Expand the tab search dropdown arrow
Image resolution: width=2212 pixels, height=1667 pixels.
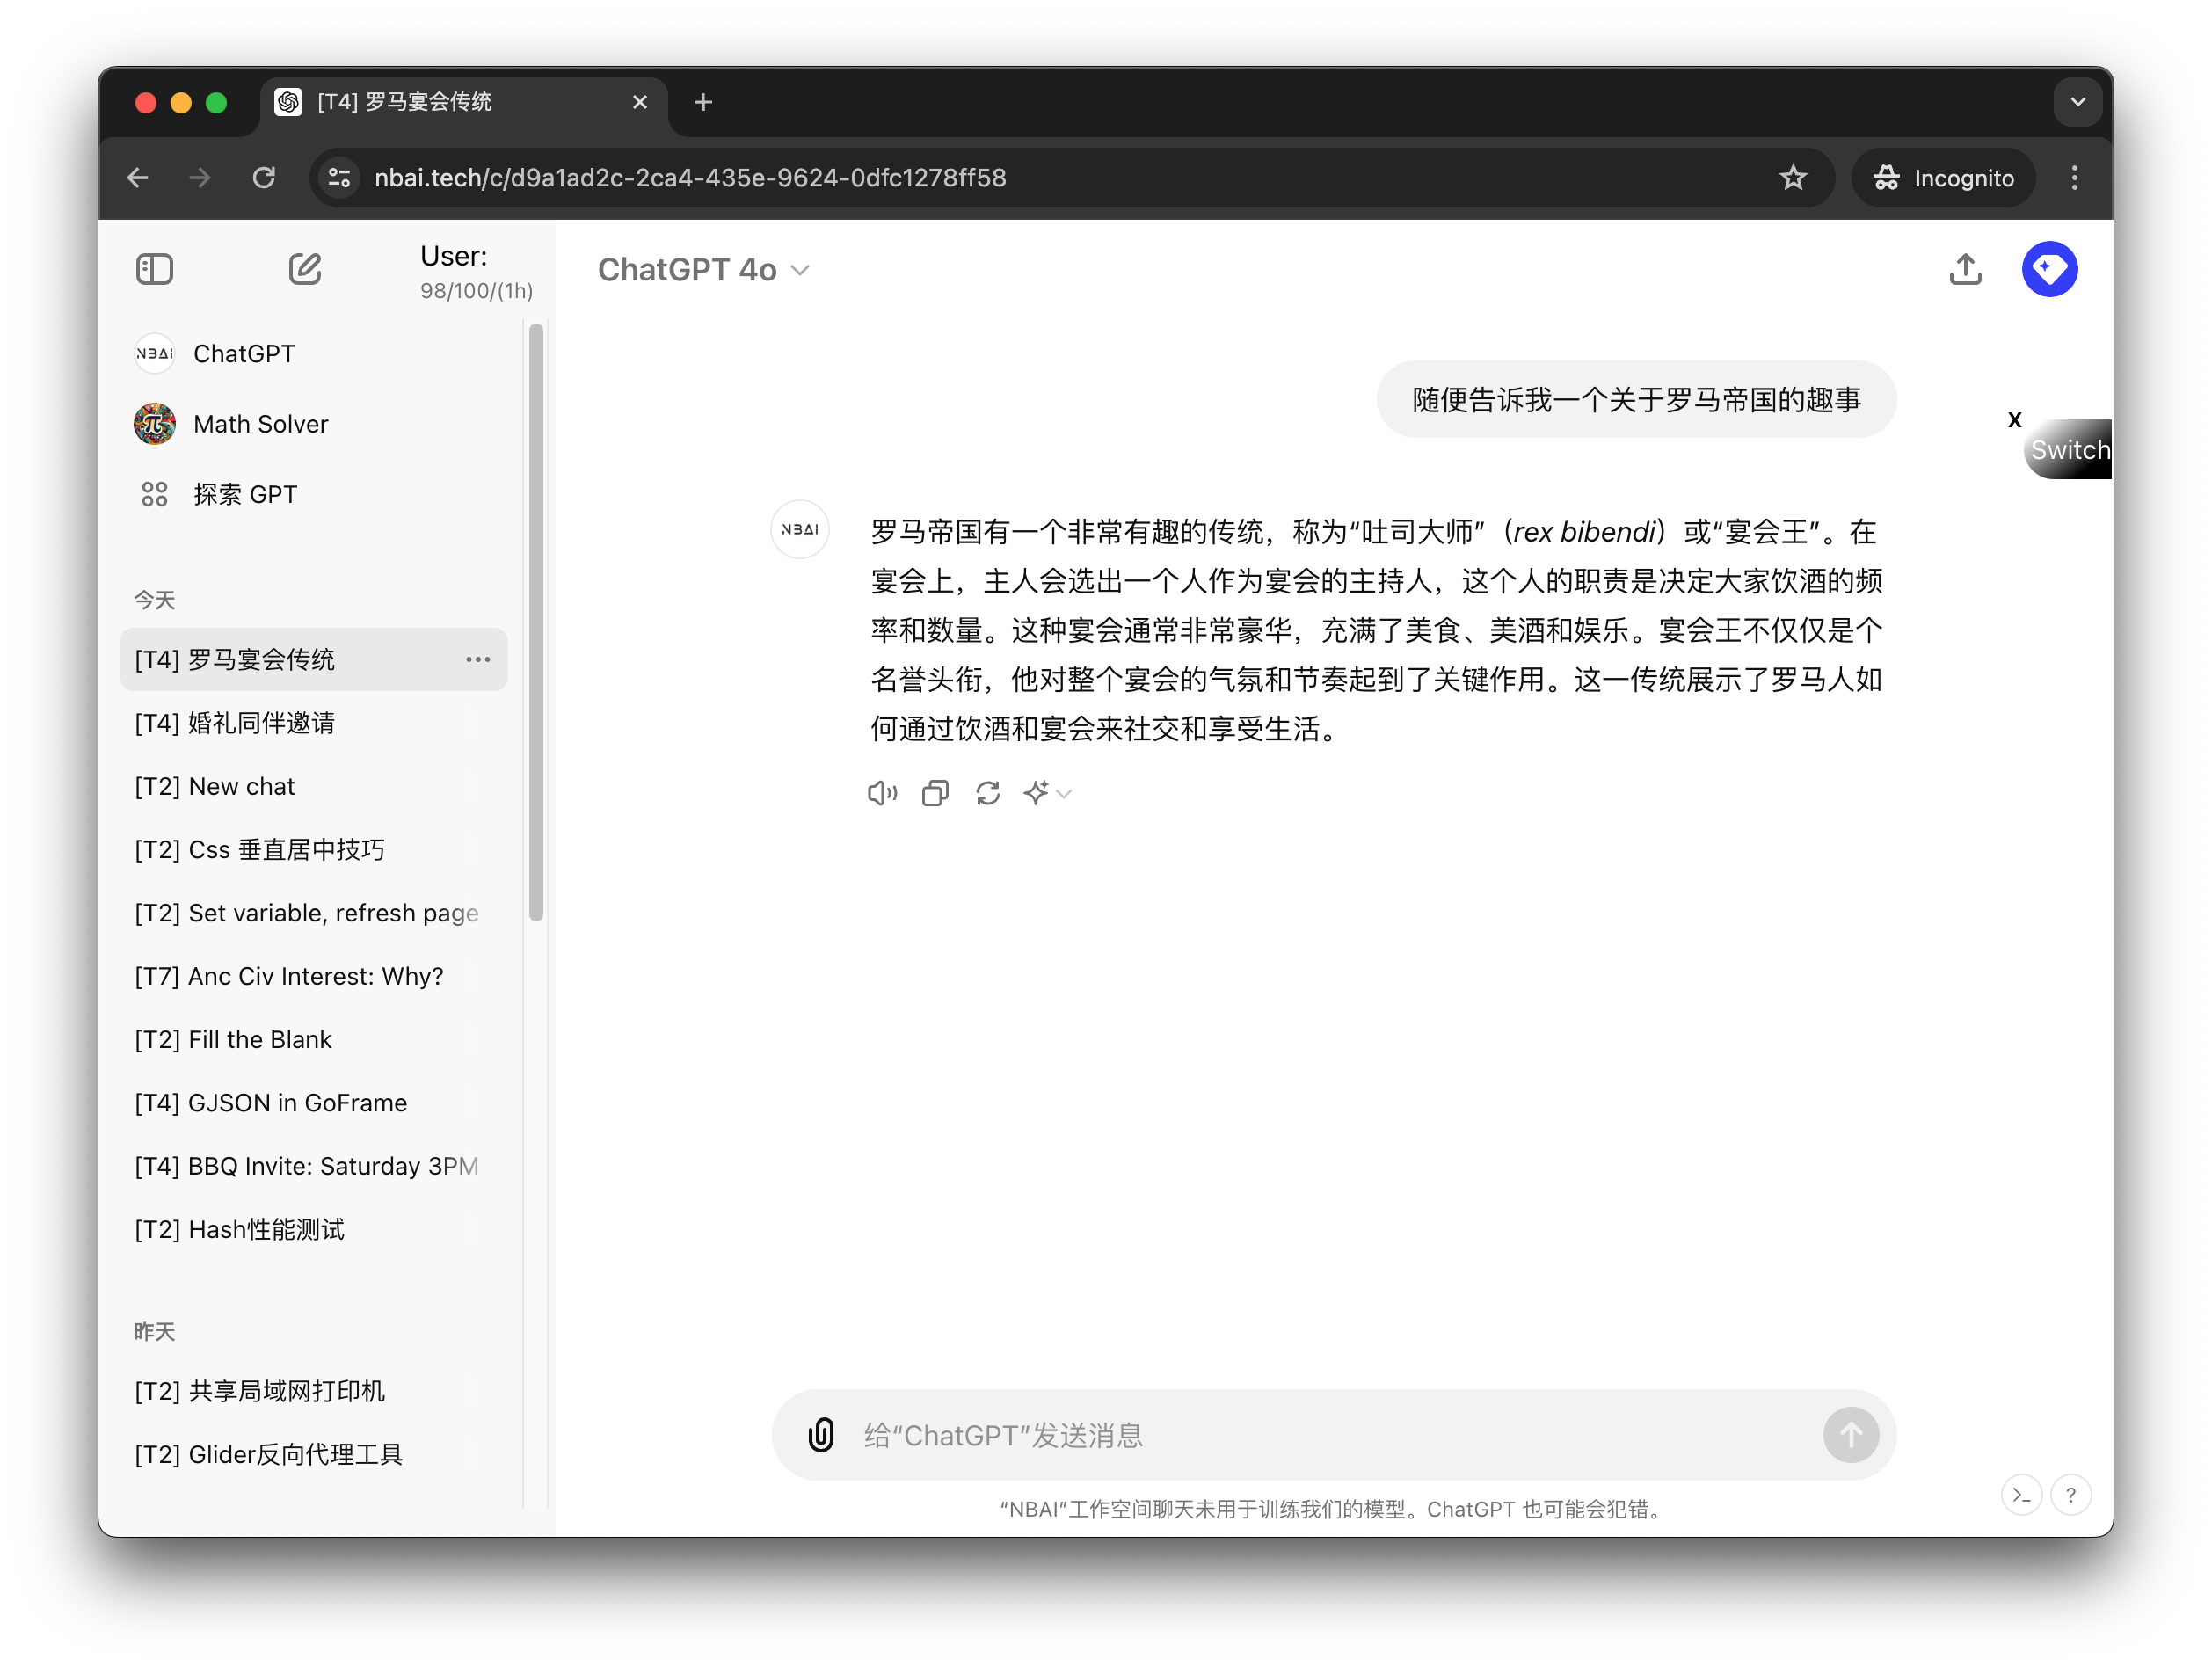click(2077, 102)
